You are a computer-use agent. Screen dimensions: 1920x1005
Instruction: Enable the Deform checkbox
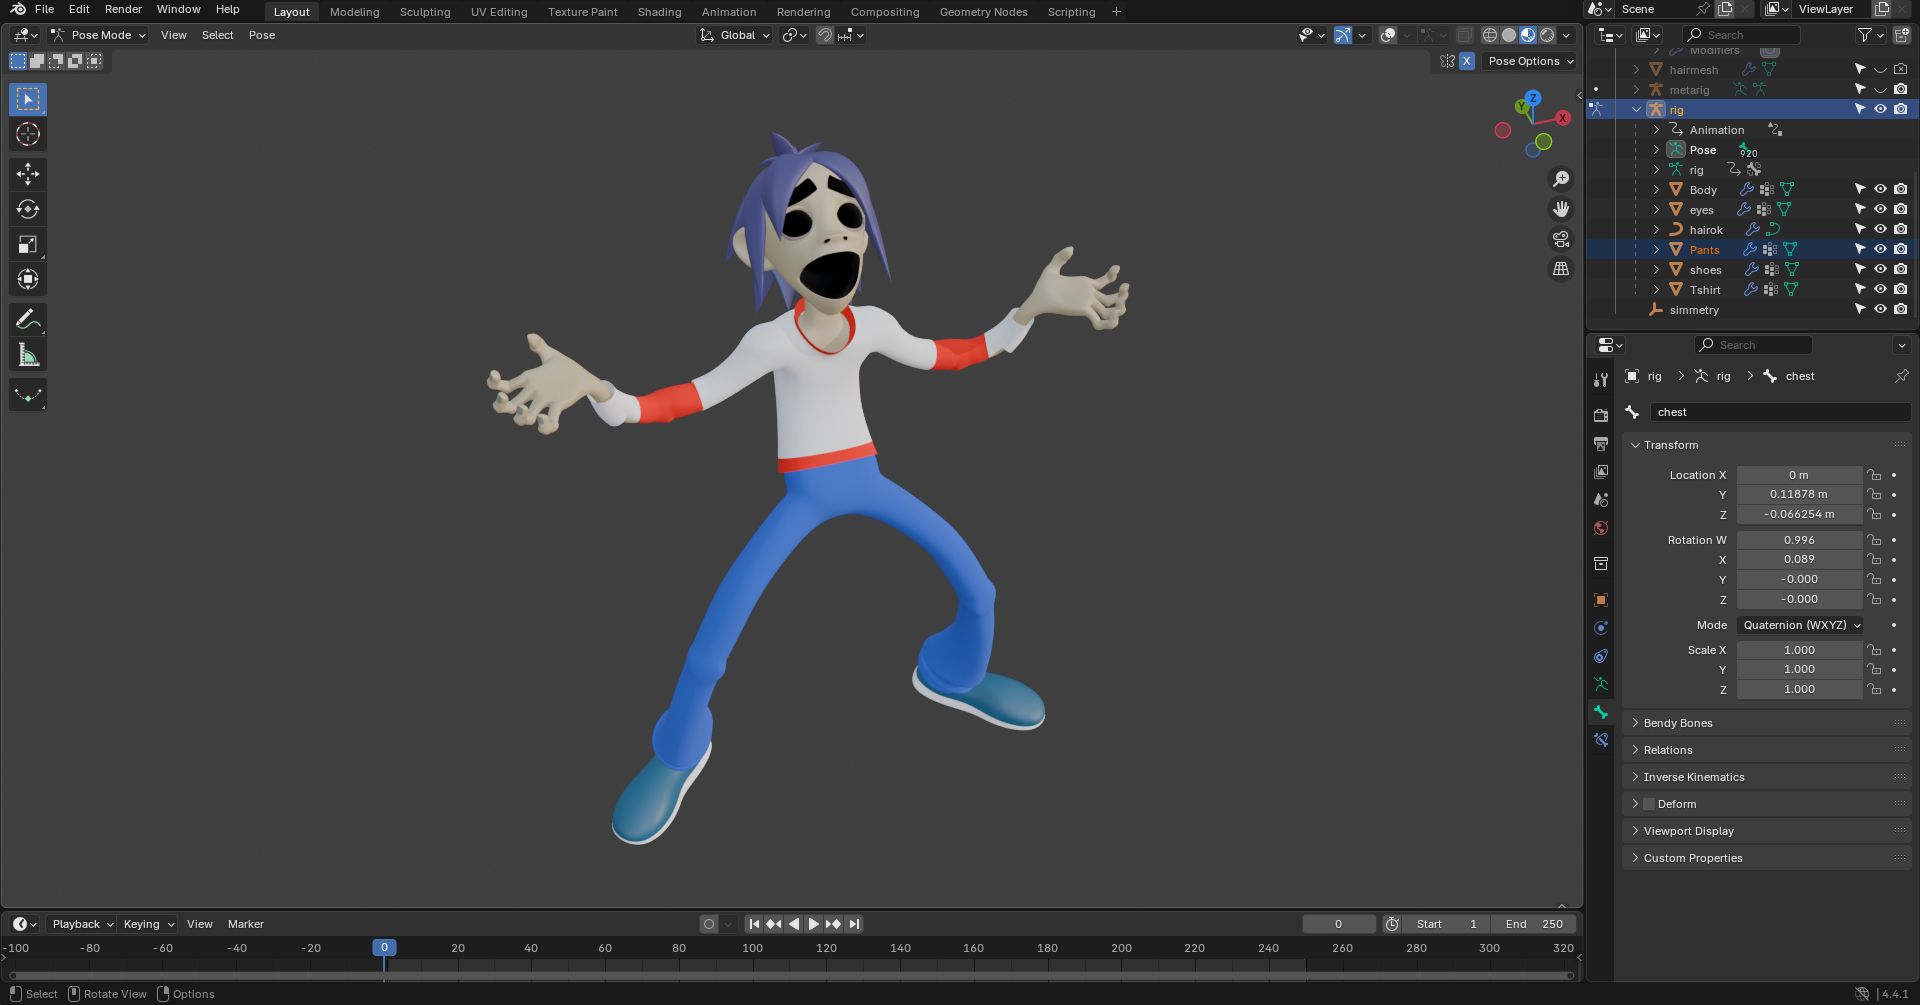[x=1649, y=804]
